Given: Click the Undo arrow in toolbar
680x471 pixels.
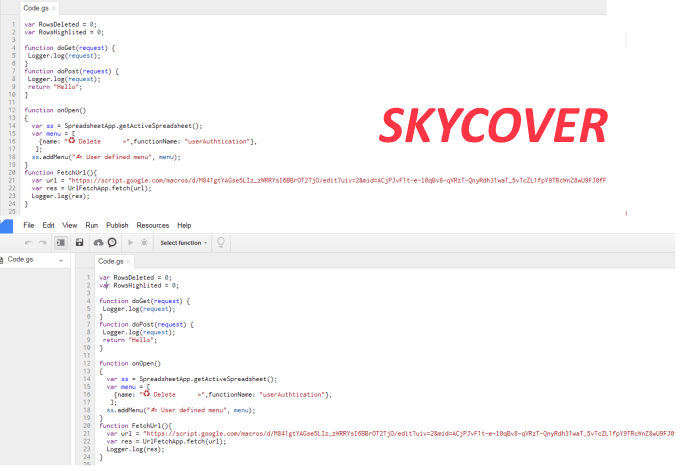Looking at the screenshot, I should (x=29, y=243).
